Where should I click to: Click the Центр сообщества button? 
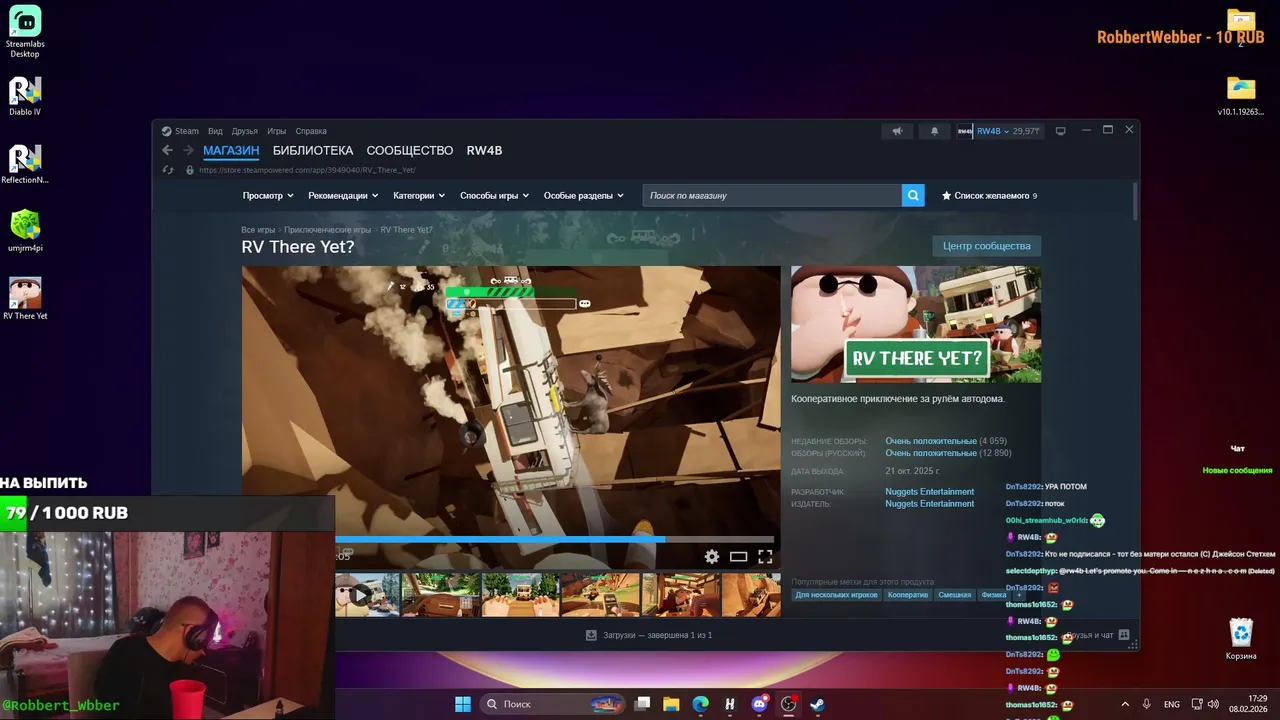tap(986, 246)
